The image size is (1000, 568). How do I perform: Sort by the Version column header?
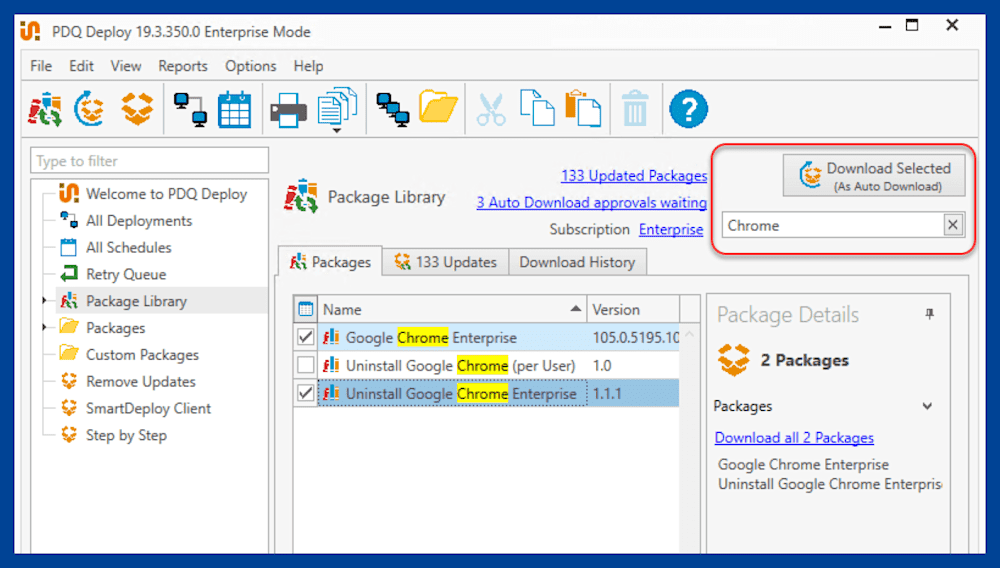633,309
